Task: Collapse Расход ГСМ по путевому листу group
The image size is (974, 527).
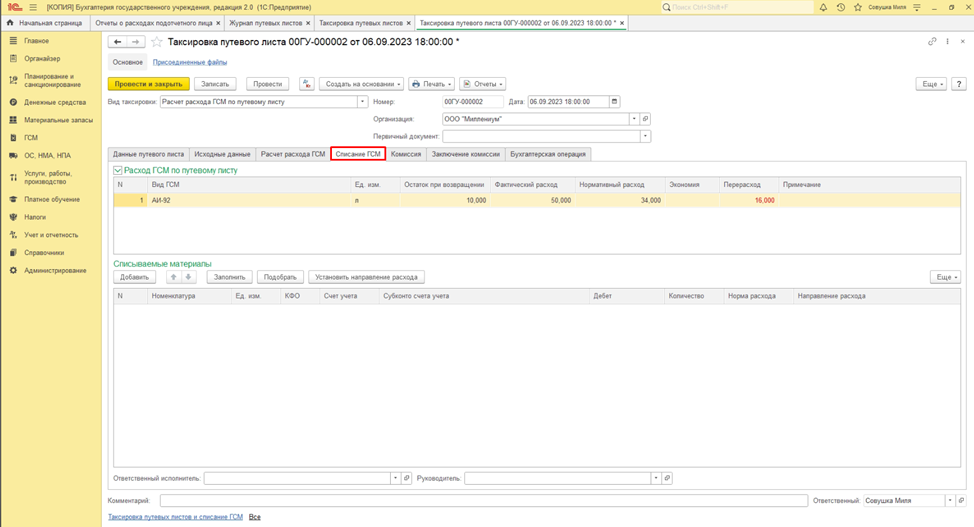Action: pos(117,170)
